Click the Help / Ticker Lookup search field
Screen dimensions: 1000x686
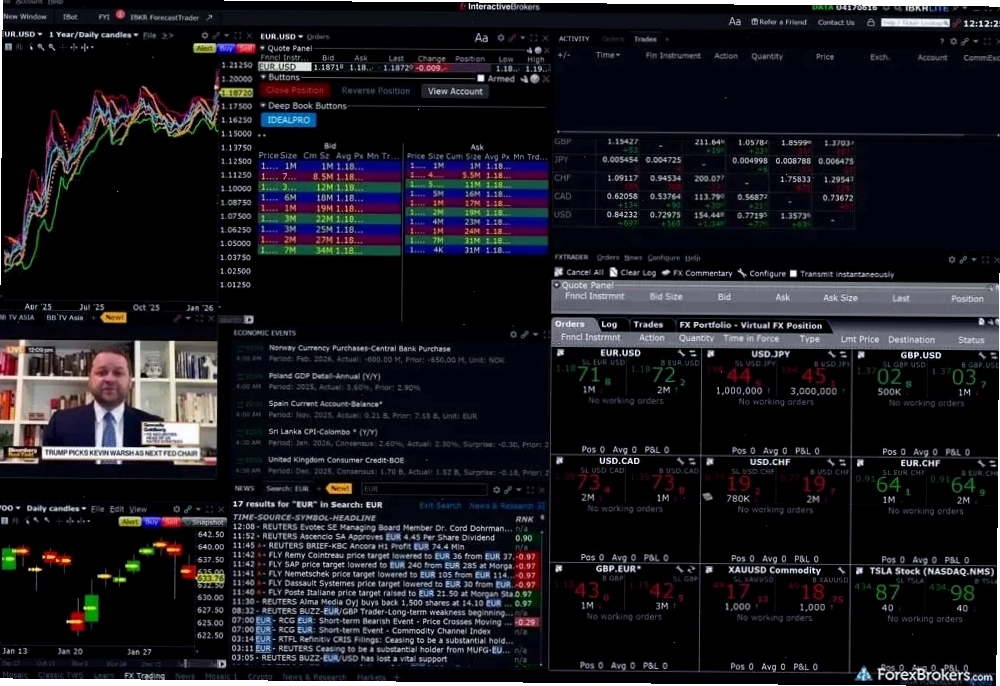915,22
